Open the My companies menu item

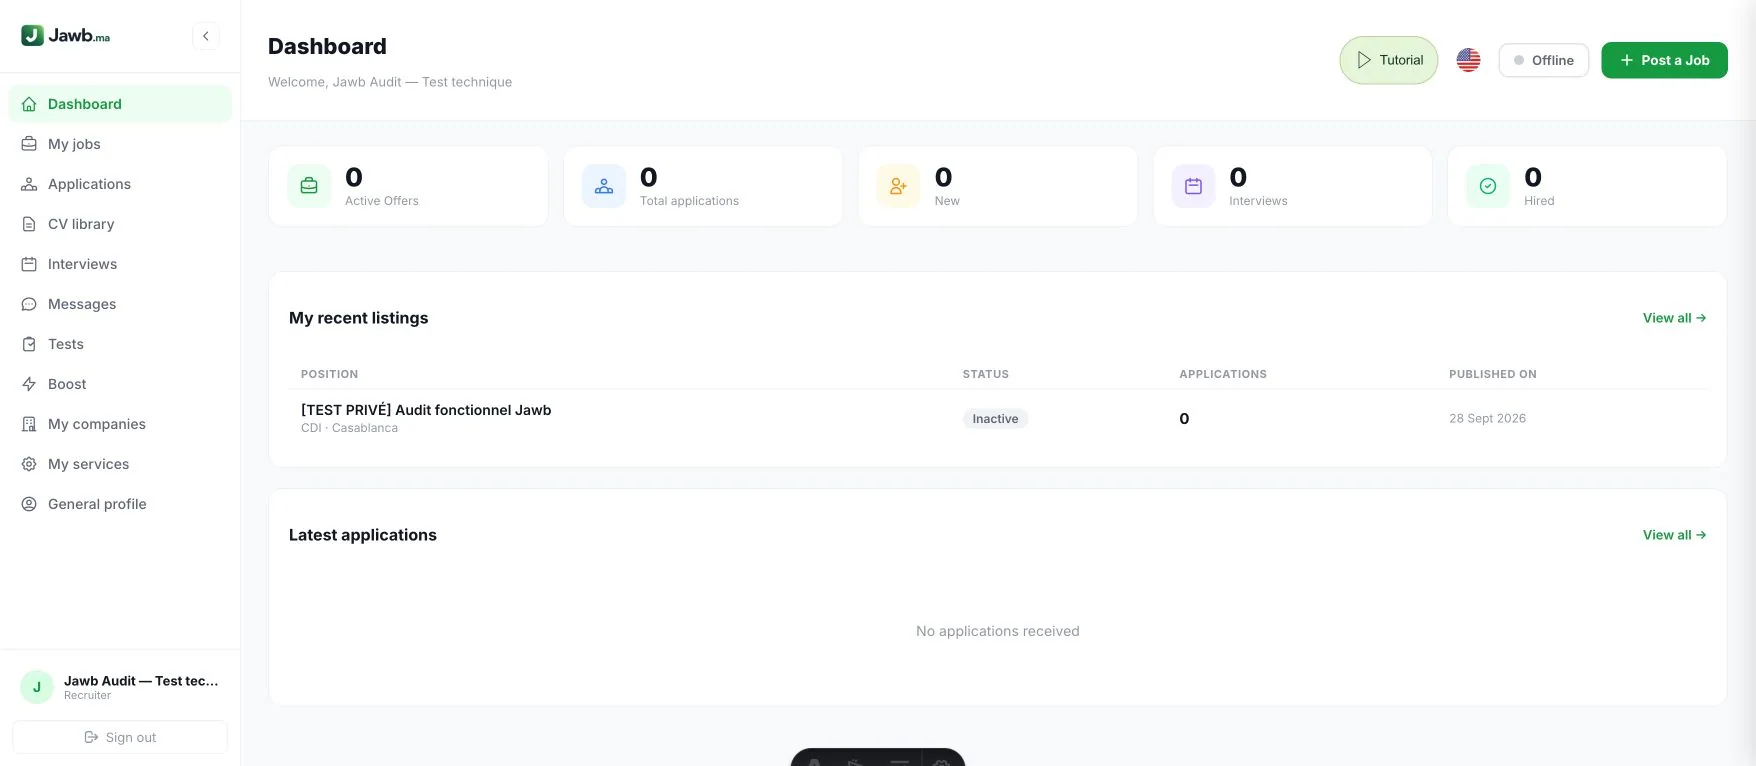pos(120,424)
